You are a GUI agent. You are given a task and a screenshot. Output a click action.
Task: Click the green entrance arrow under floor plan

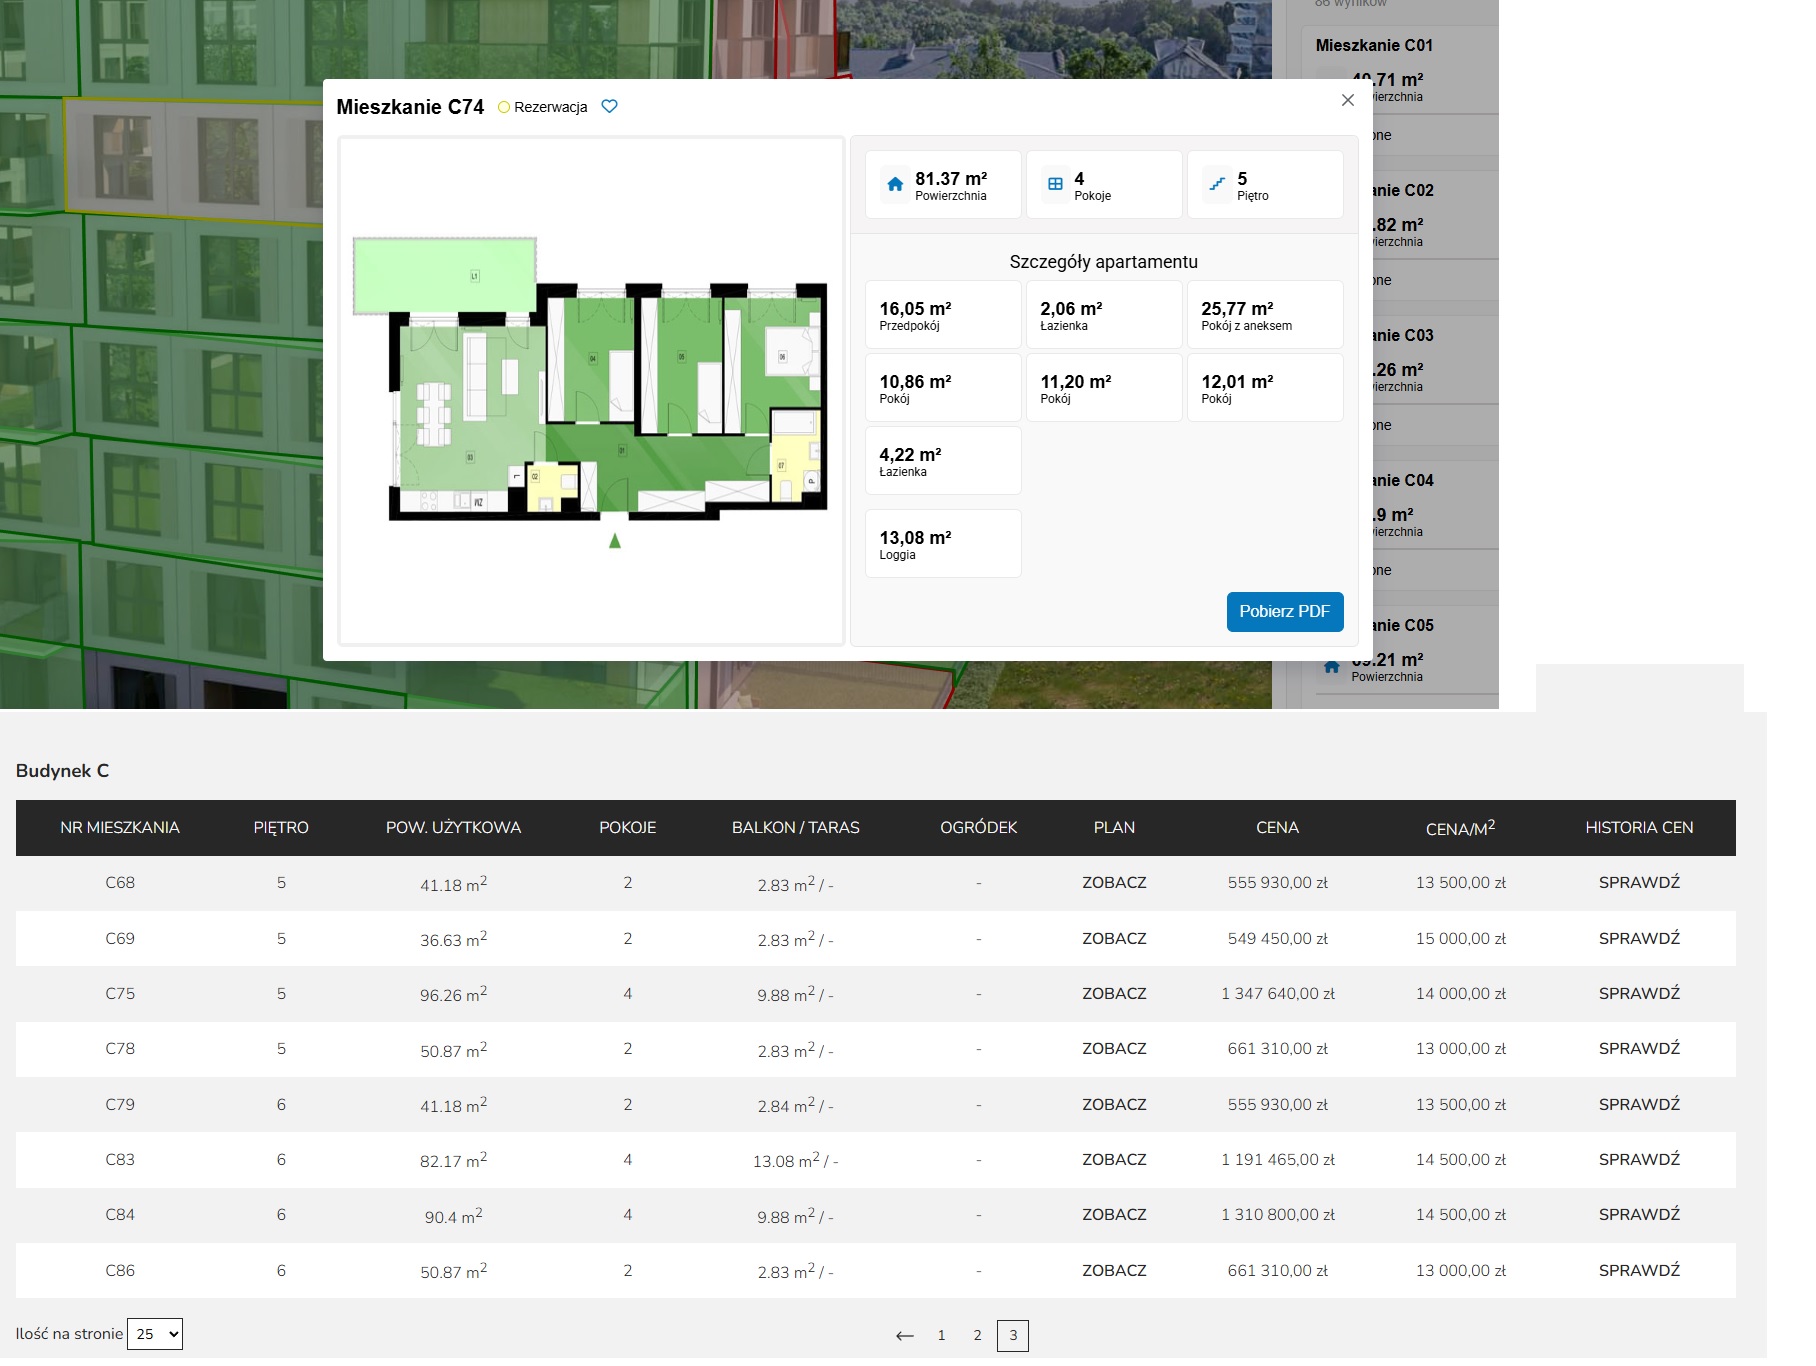point(615,541)
